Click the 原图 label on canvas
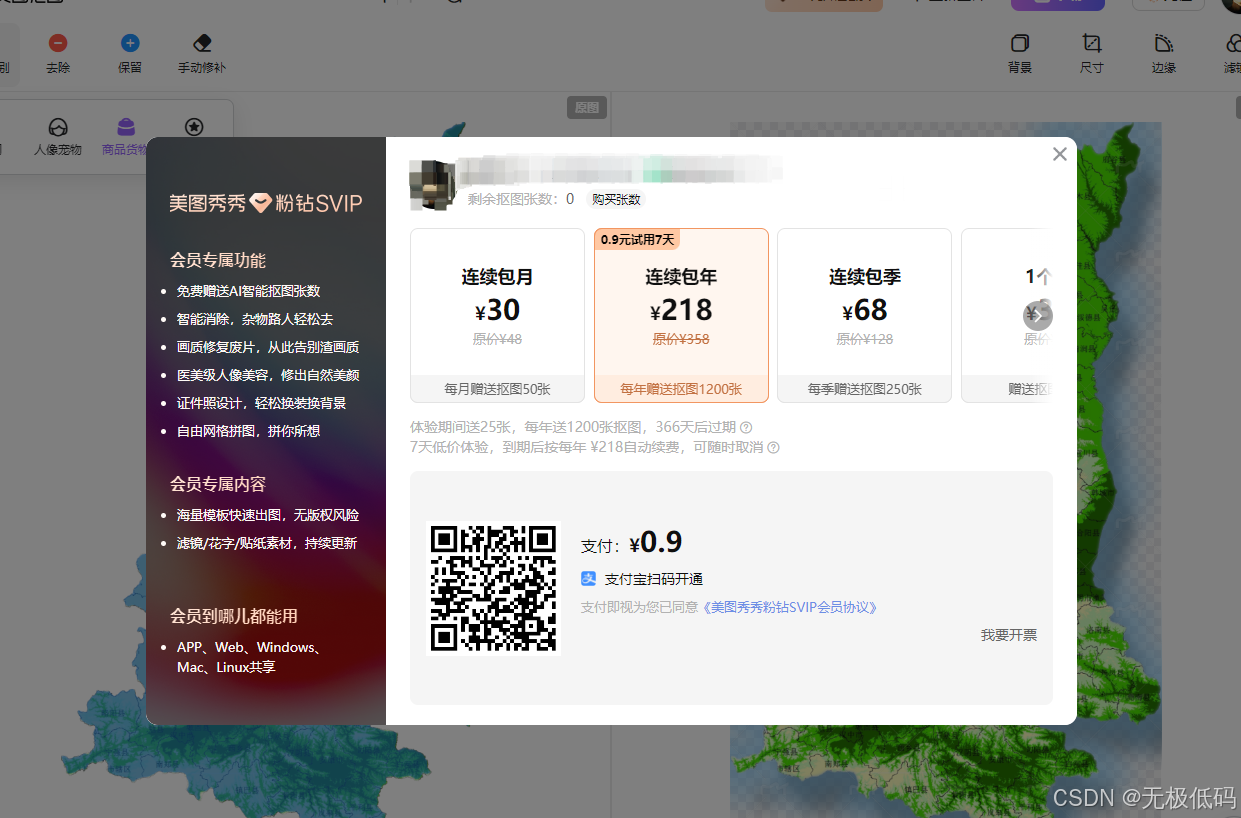This screenshot has width=1241, height=818. (587, 107)
